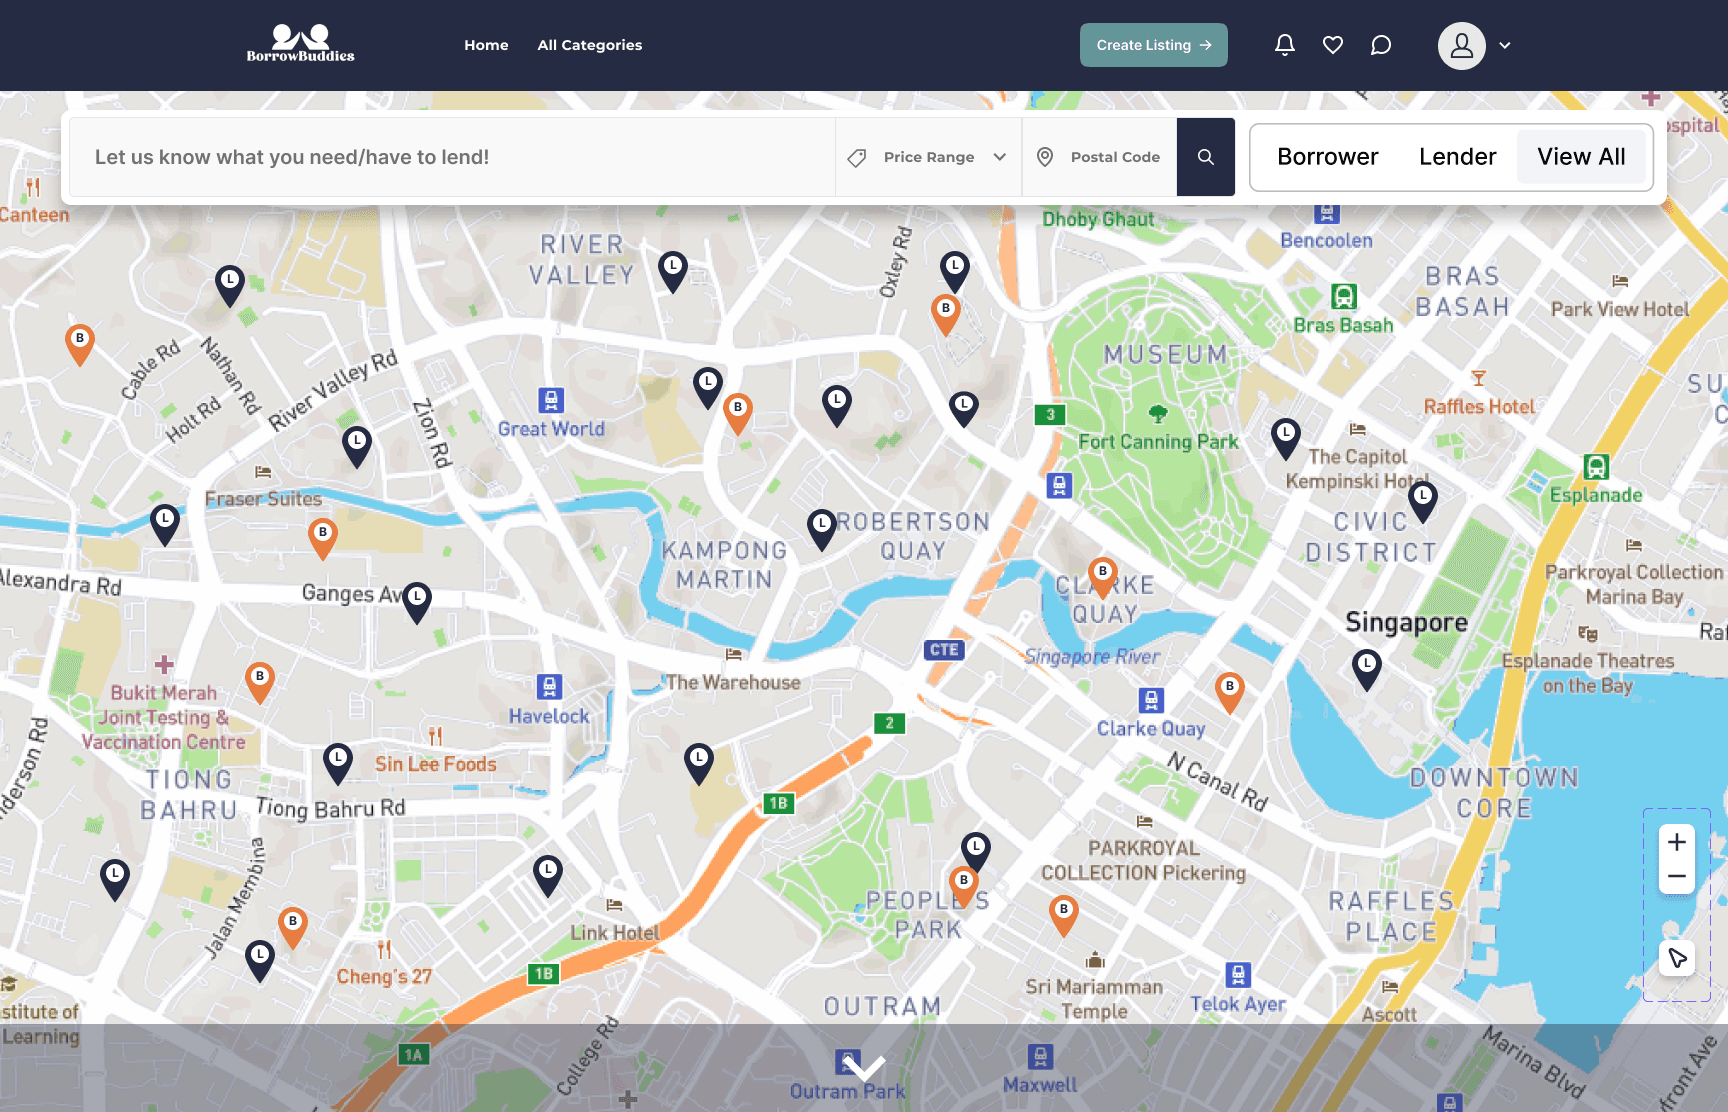1728x1112 pixels.
Task: Click the Create Listing button
Action: coord(1154,45)
